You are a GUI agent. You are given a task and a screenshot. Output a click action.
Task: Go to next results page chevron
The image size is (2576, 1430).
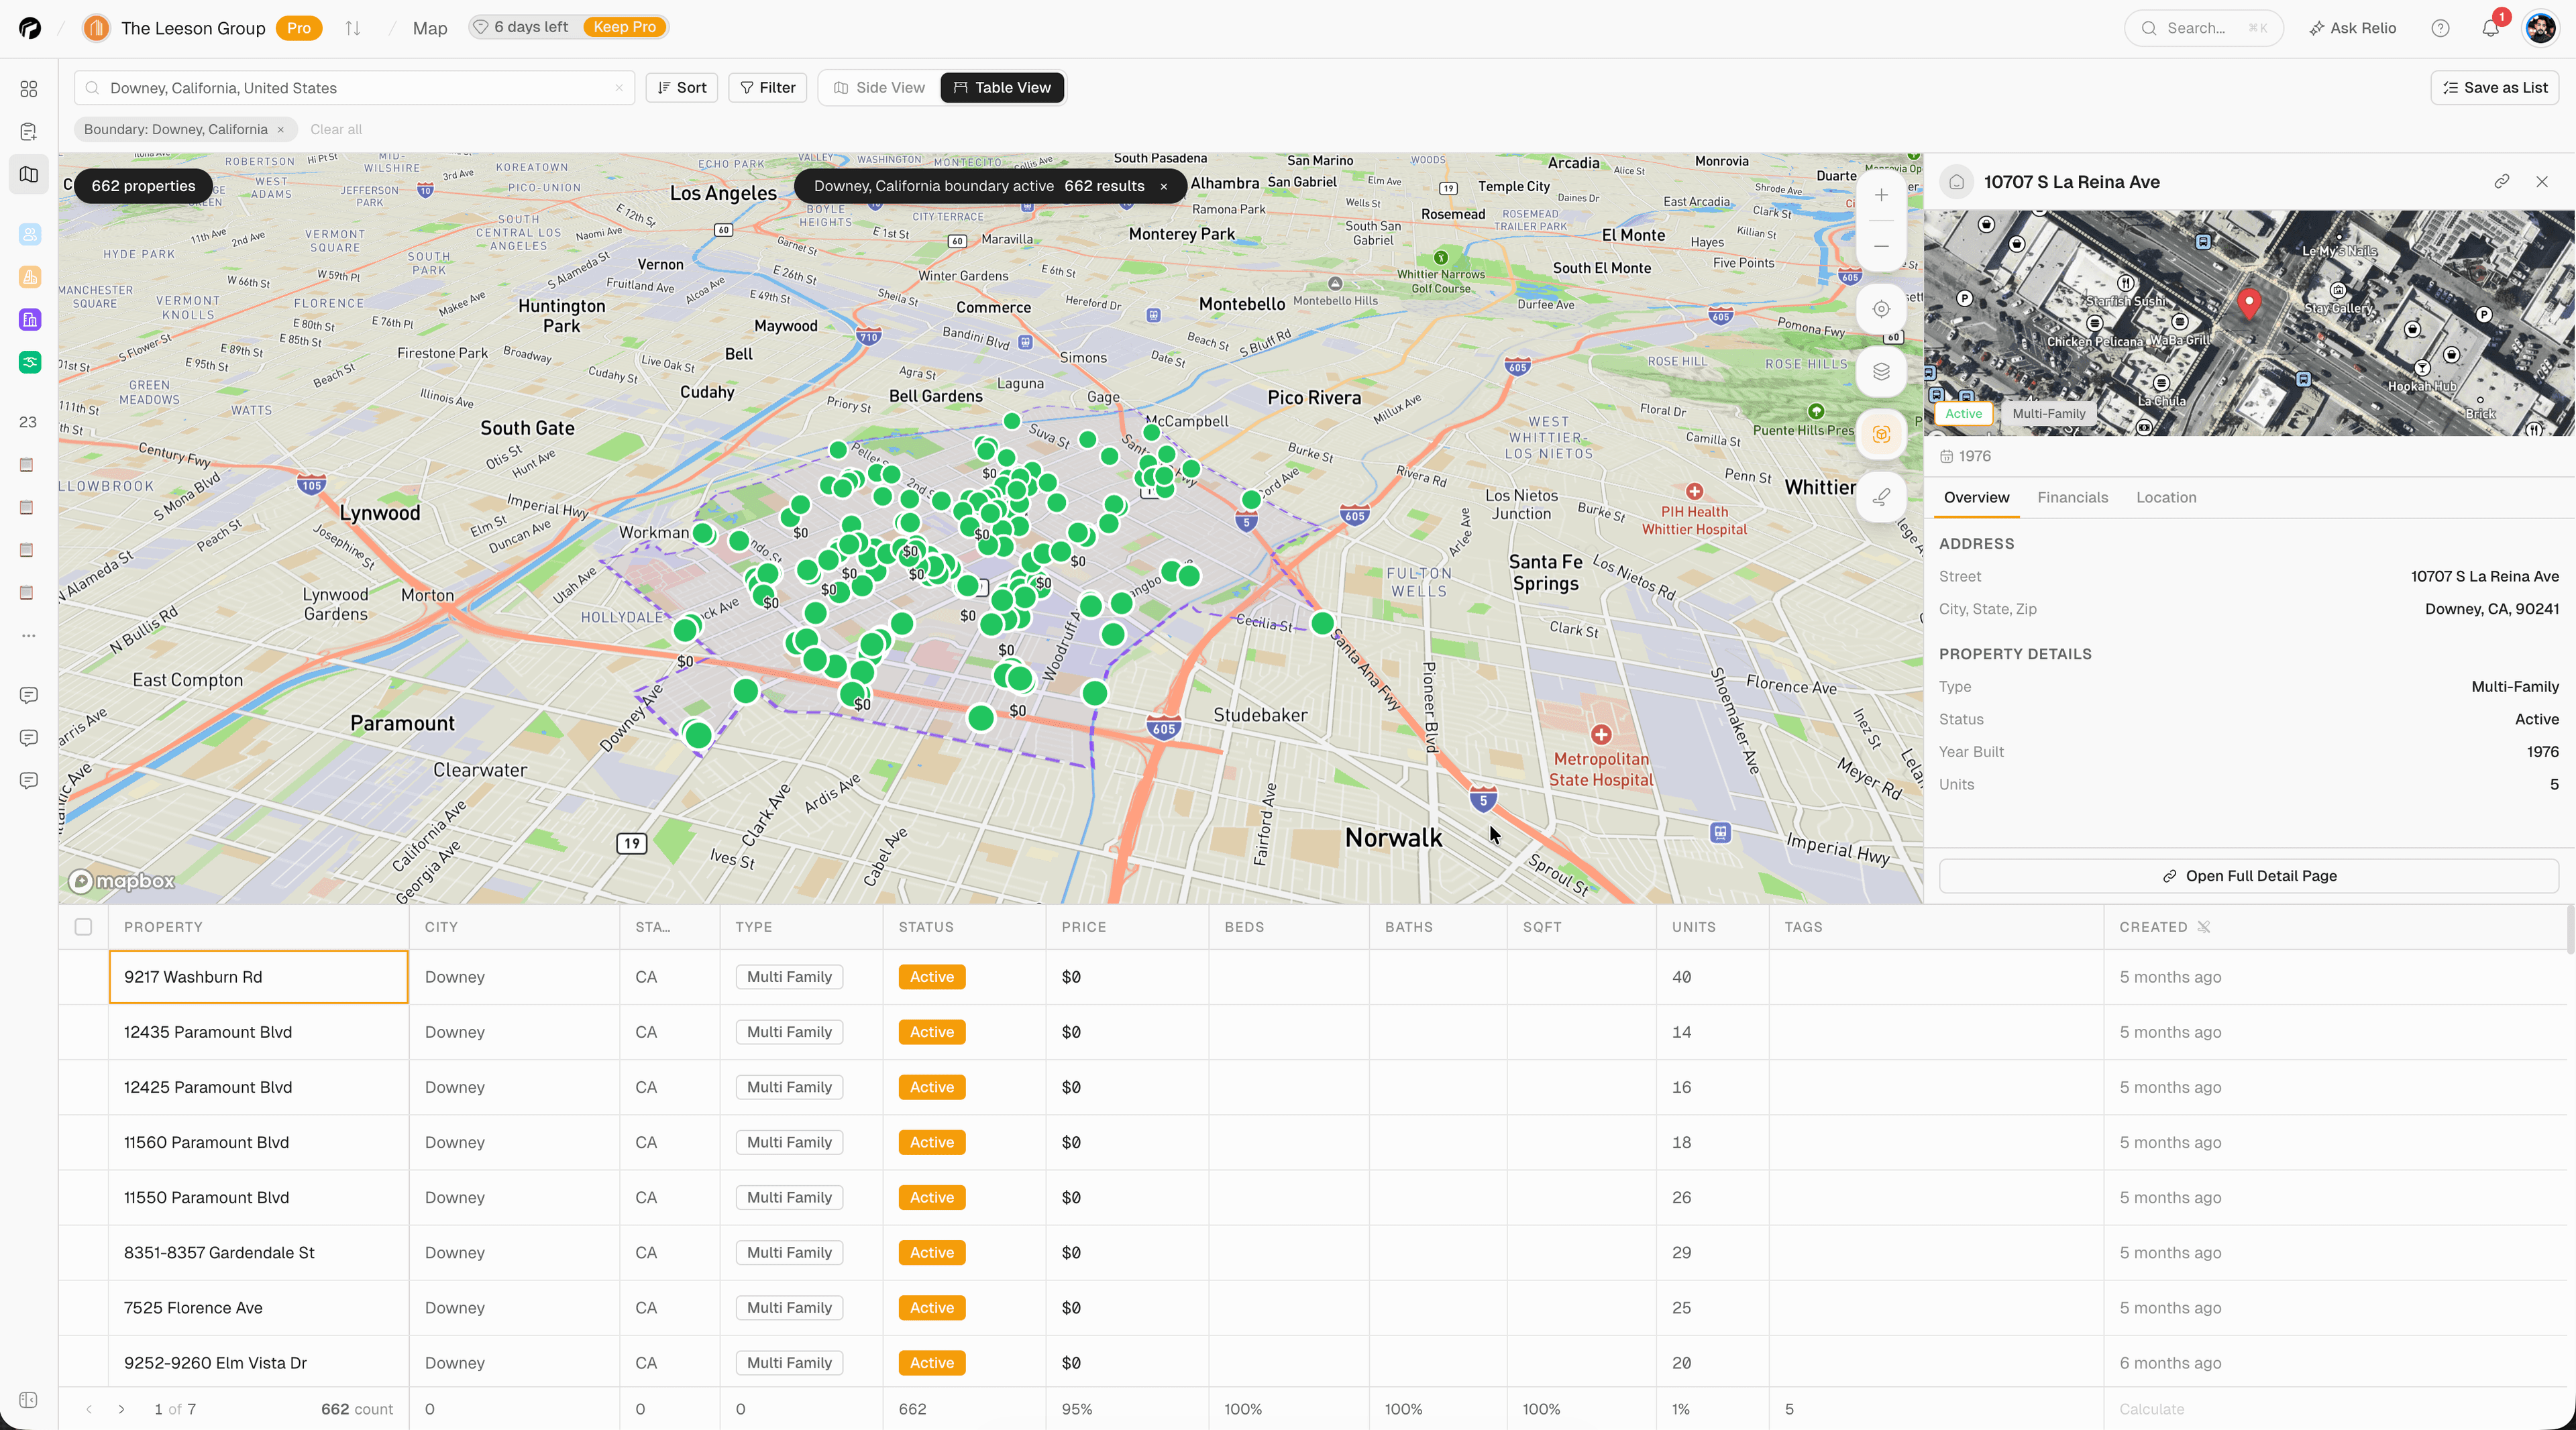(x=121, y=1409)
